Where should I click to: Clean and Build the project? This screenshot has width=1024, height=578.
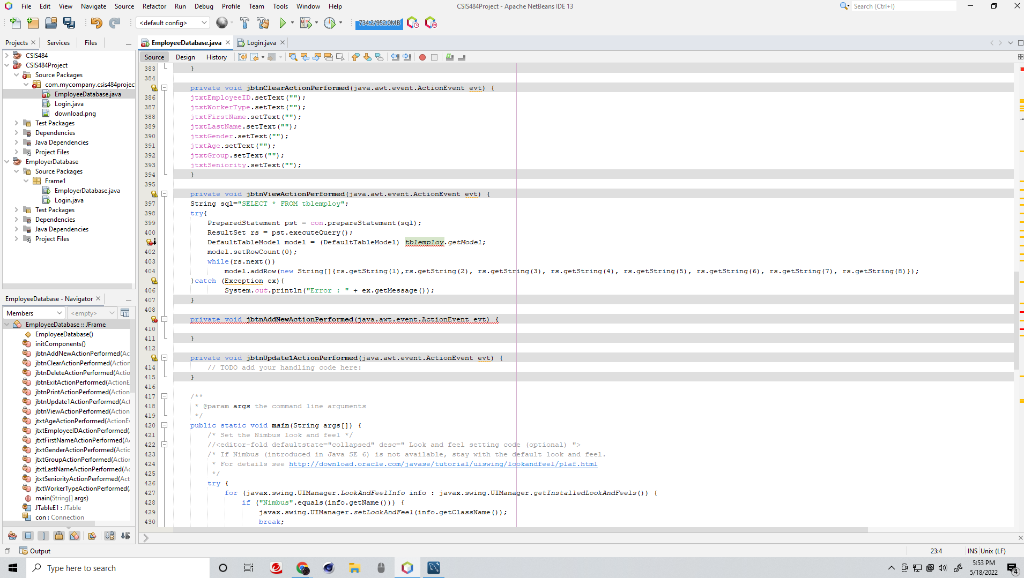tap(263, 21)
